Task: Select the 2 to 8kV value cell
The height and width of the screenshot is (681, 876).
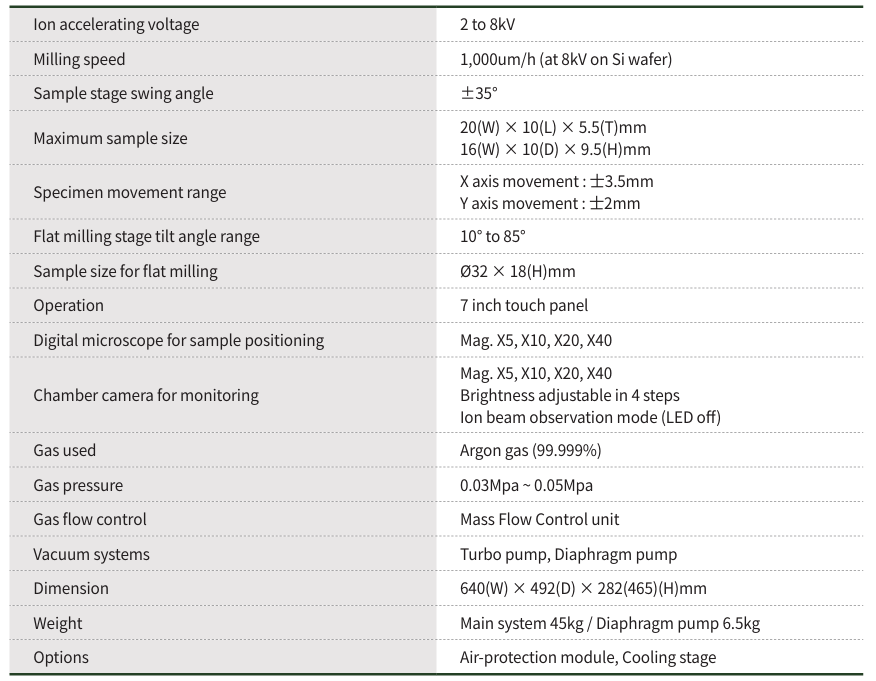Action: pyautogui.click(x=487, y=24)
